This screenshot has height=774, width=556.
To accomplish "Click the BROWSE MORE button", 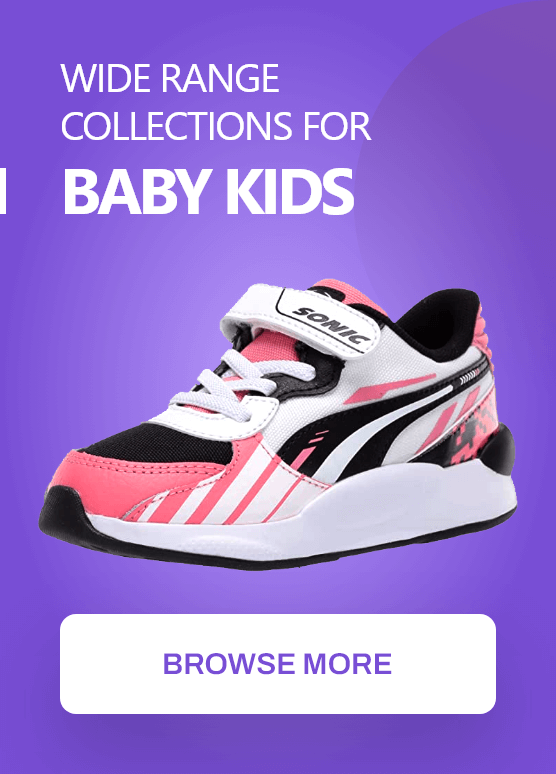I will (278, 663).
